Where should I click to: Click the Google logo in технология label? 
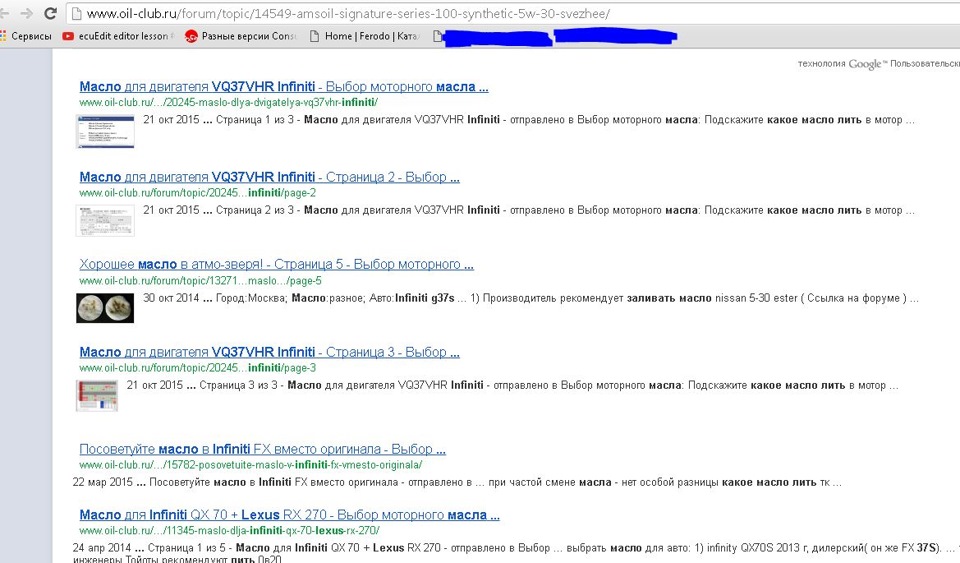[867, 64]
